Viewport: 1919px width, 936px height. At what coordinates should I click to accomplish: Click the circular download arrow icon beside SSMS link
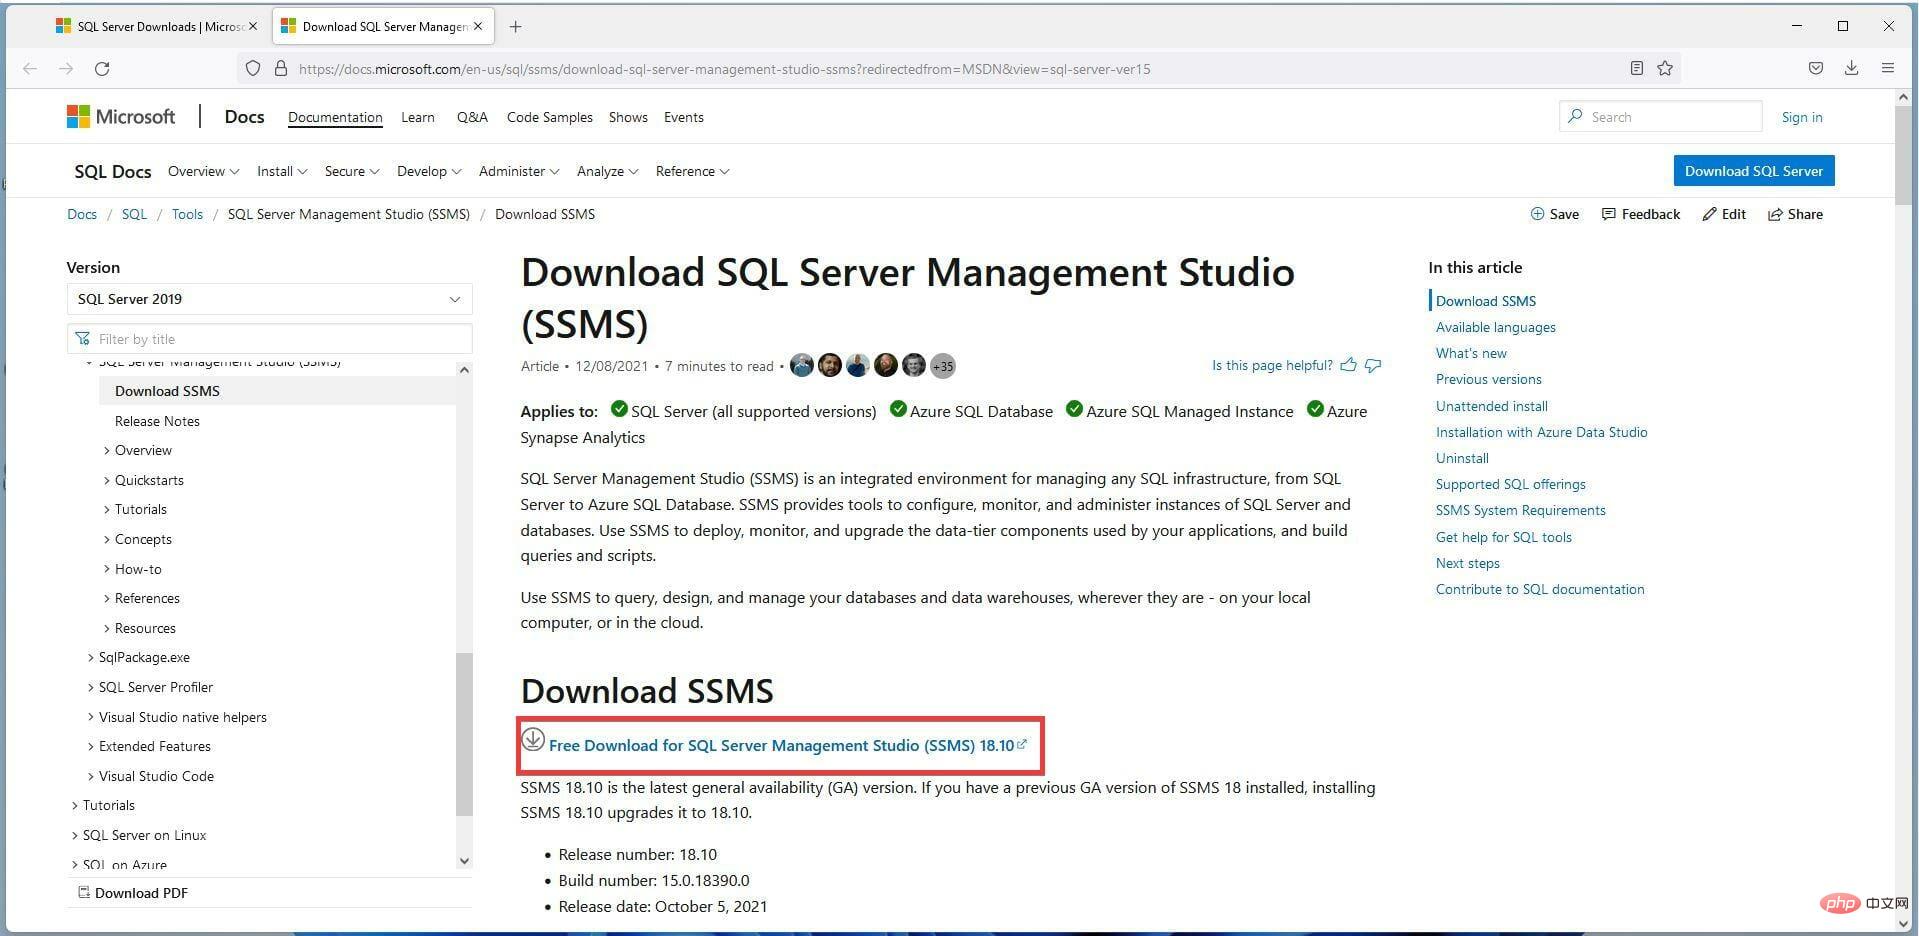coord(533,740)
